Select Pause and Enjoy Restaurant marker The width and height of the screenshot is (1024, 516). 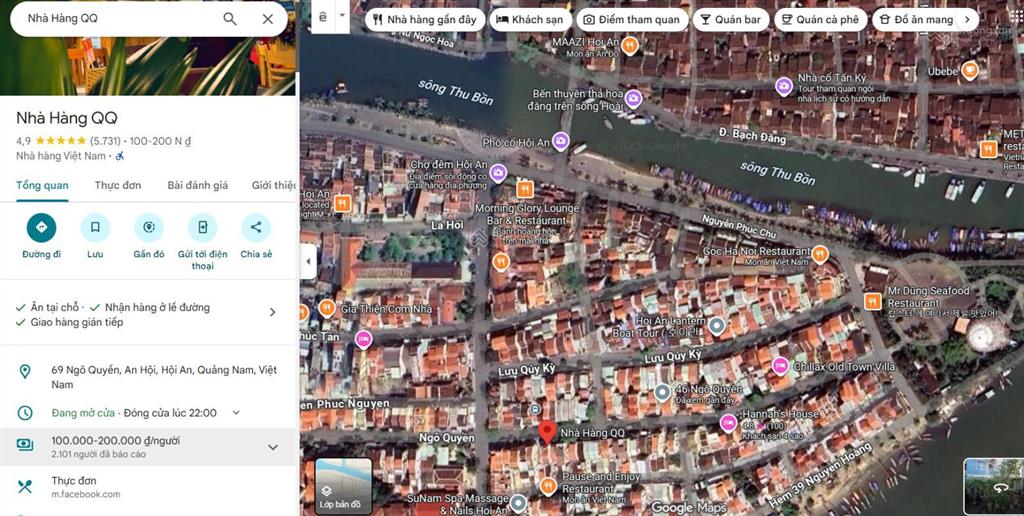548,487
